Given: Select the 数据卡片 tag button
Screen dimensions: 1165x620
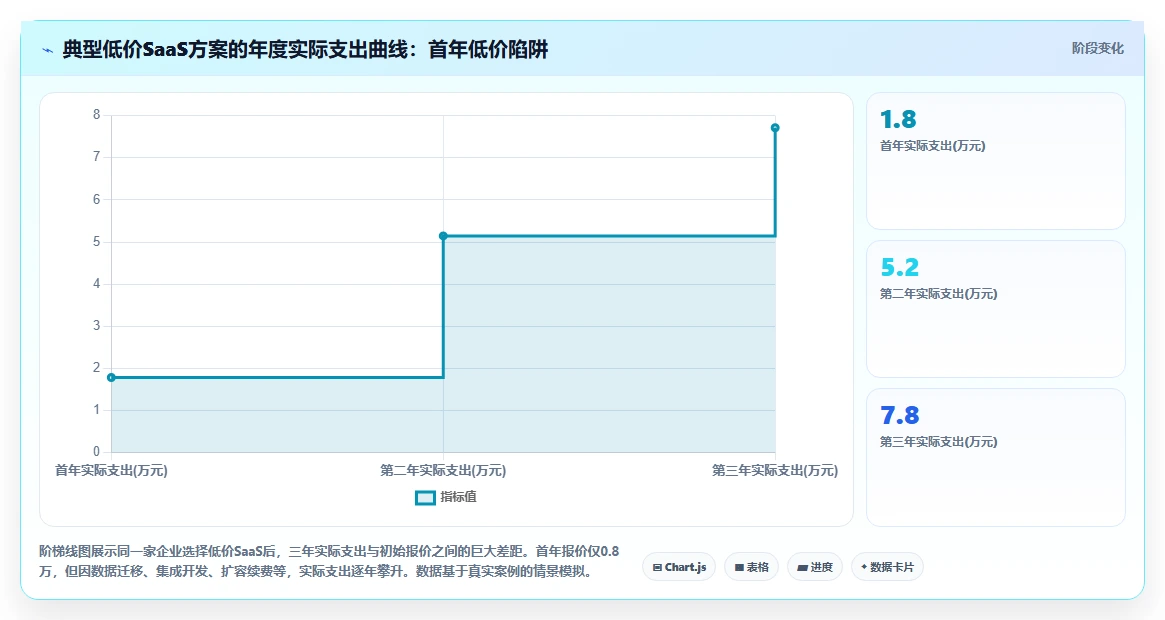Looking at the screenshot, I should [887, 567].
